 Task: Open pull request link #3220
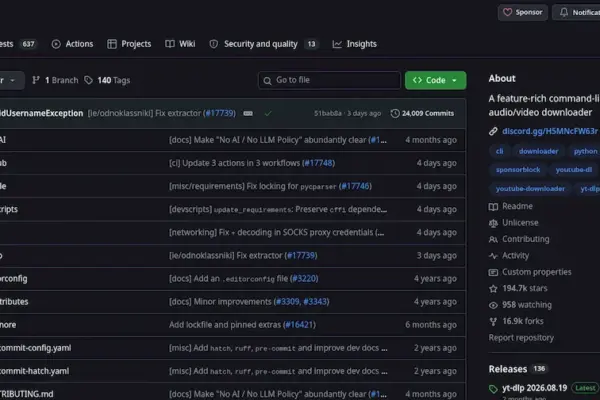[x=304, y=278]
